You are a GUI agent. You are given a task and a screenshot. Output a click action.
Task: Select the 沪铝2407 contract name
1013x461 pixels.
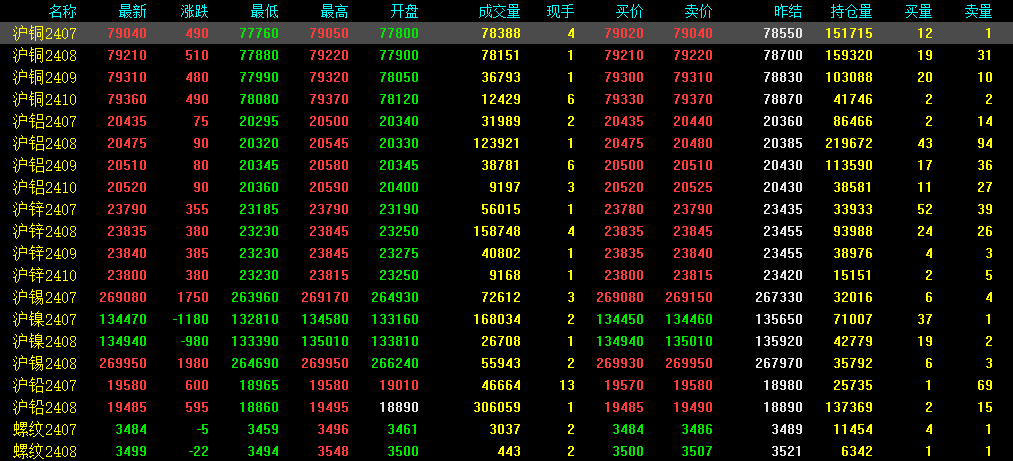(45, 121)
